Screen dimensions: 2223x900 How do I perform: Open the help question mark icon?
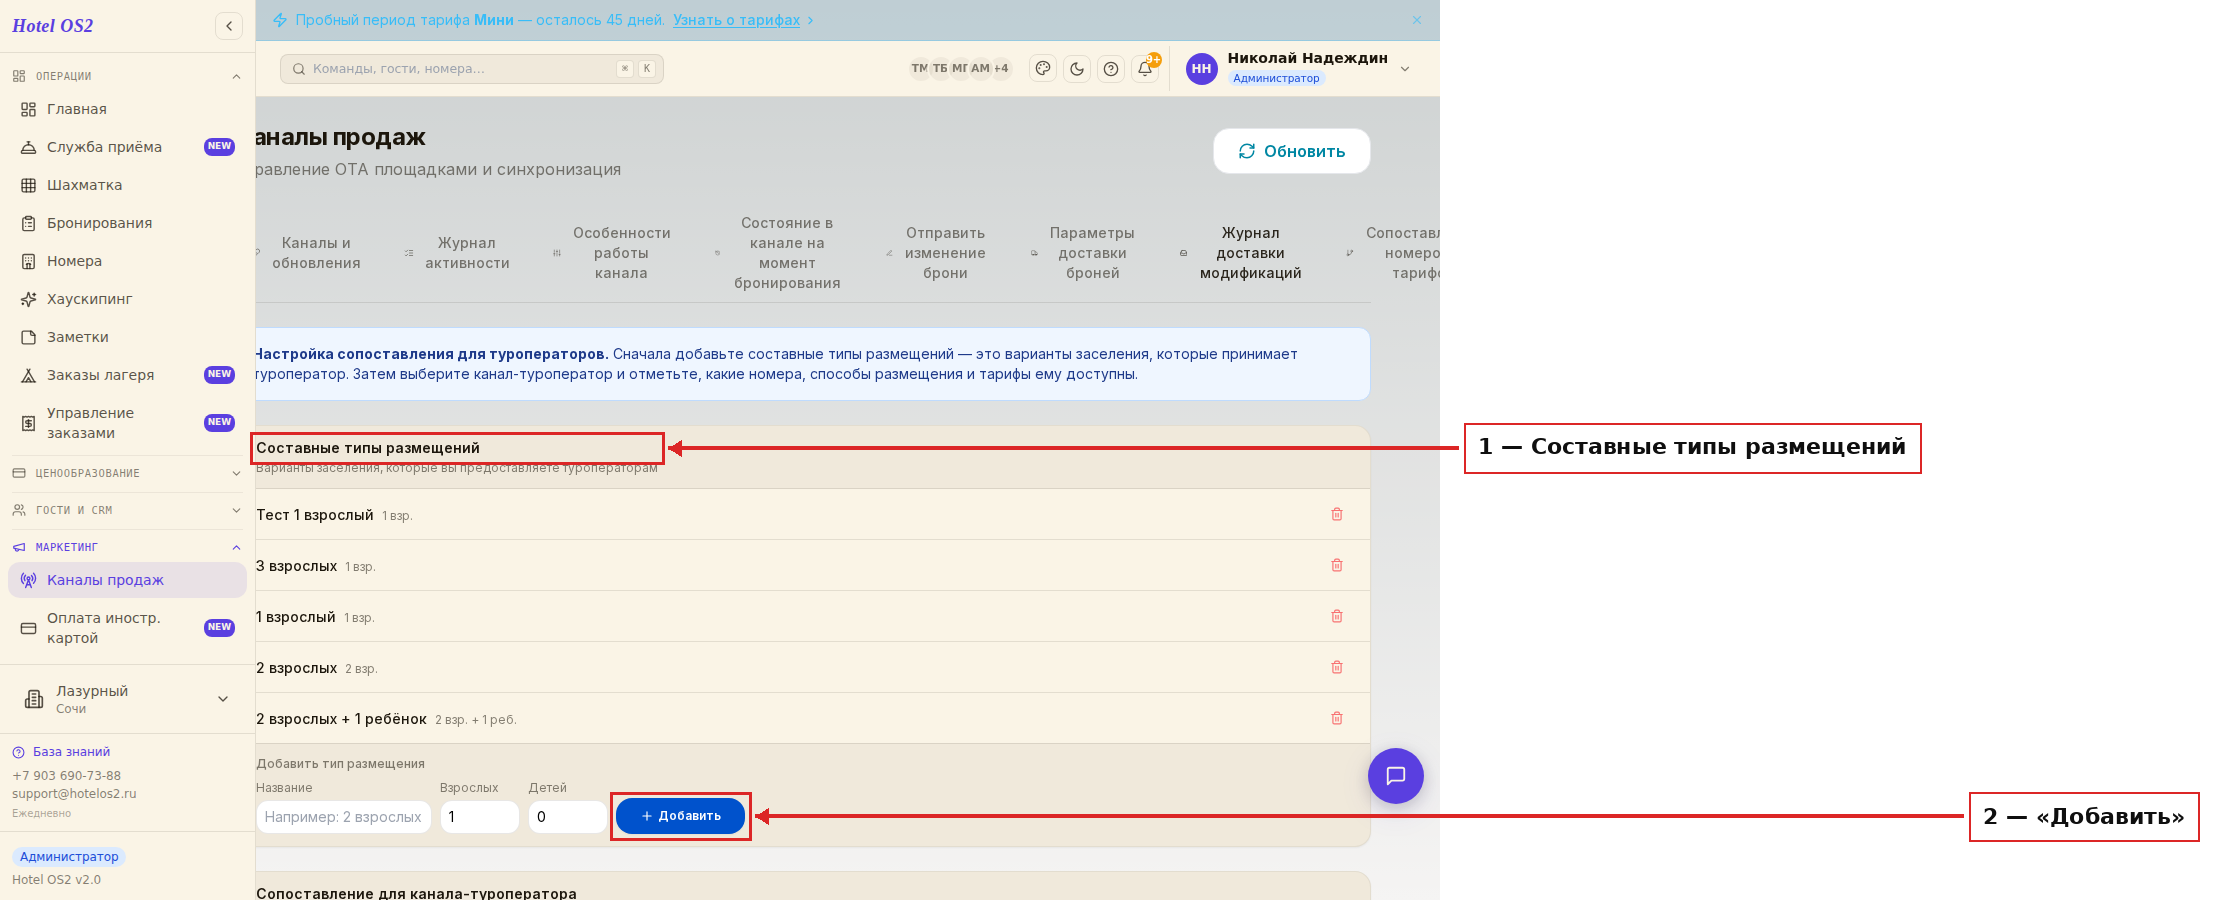(x=1111, y=69)
